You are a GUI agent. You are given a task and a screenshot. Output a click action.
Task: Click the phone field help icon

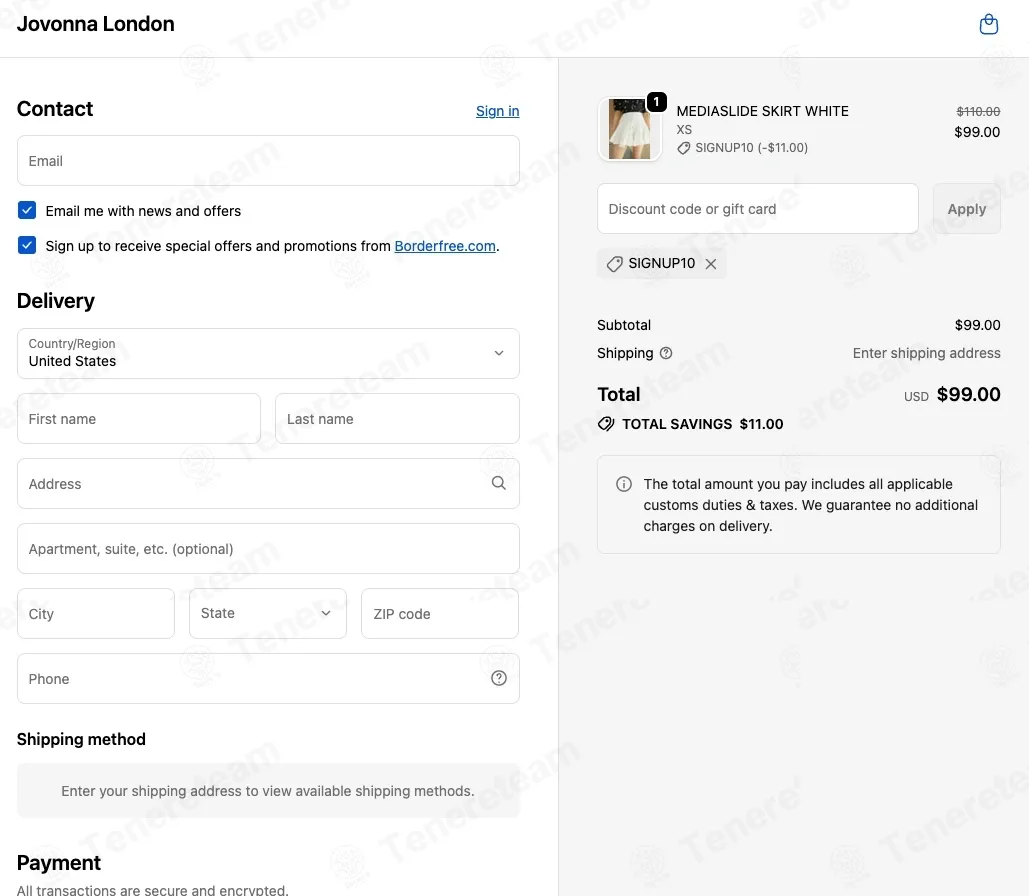(x=499, y=678)
